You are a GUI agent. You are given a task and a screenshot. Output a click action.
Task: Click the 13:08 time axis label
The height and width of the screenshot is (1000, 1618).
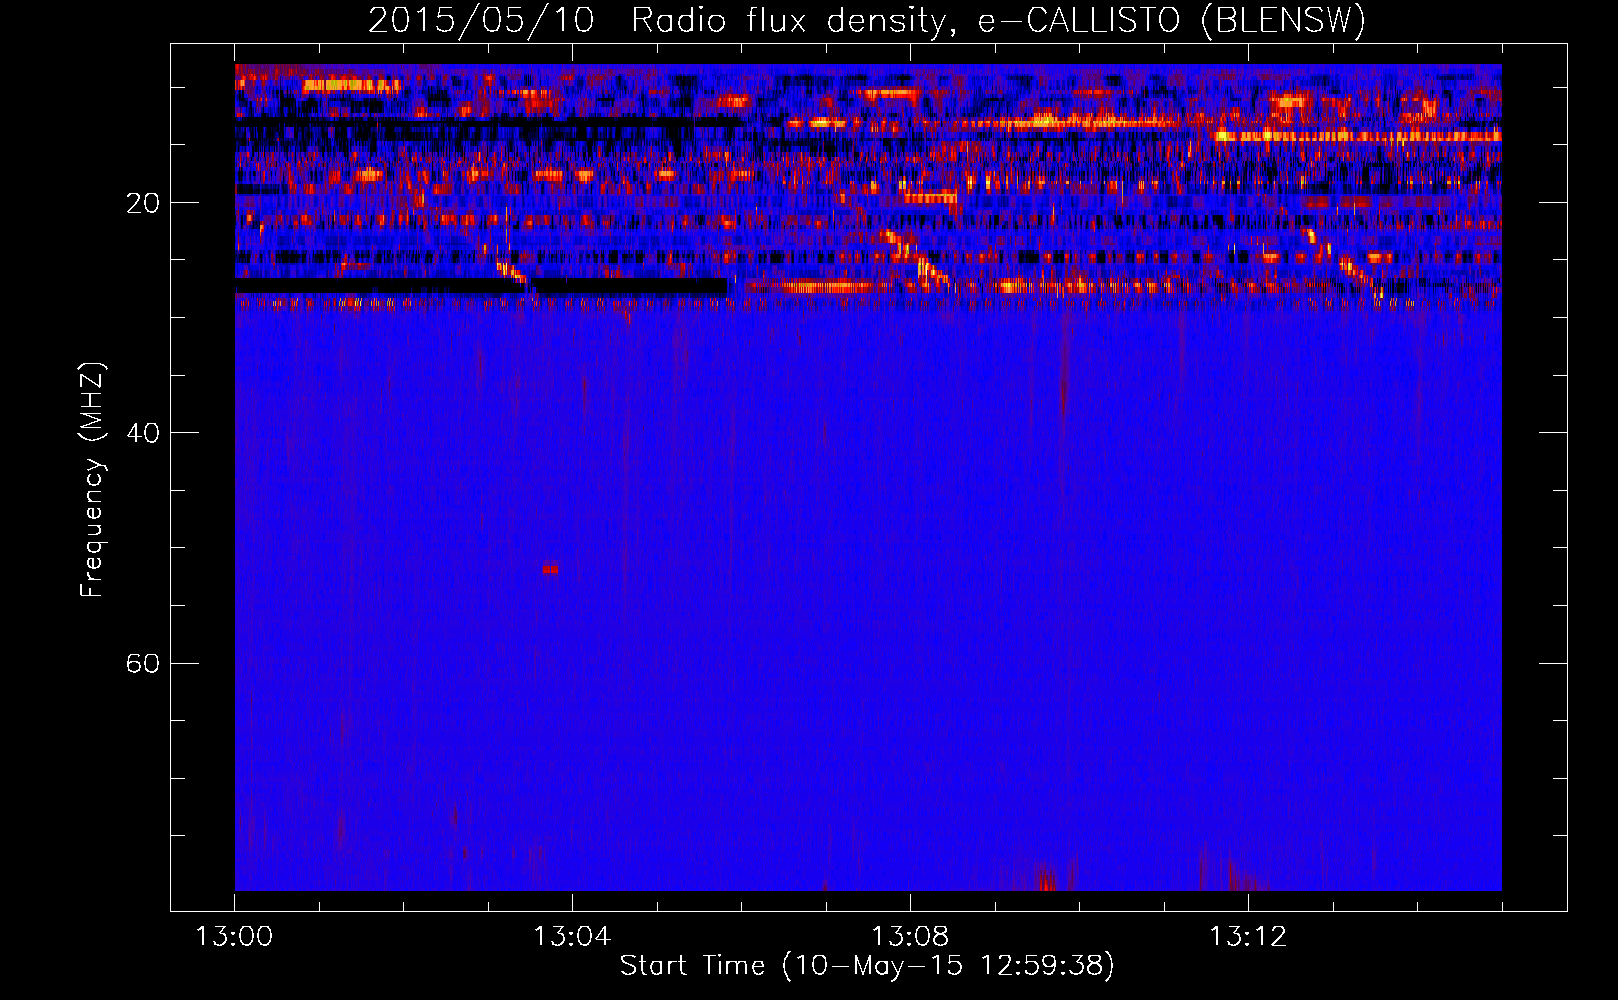(910, 937)
